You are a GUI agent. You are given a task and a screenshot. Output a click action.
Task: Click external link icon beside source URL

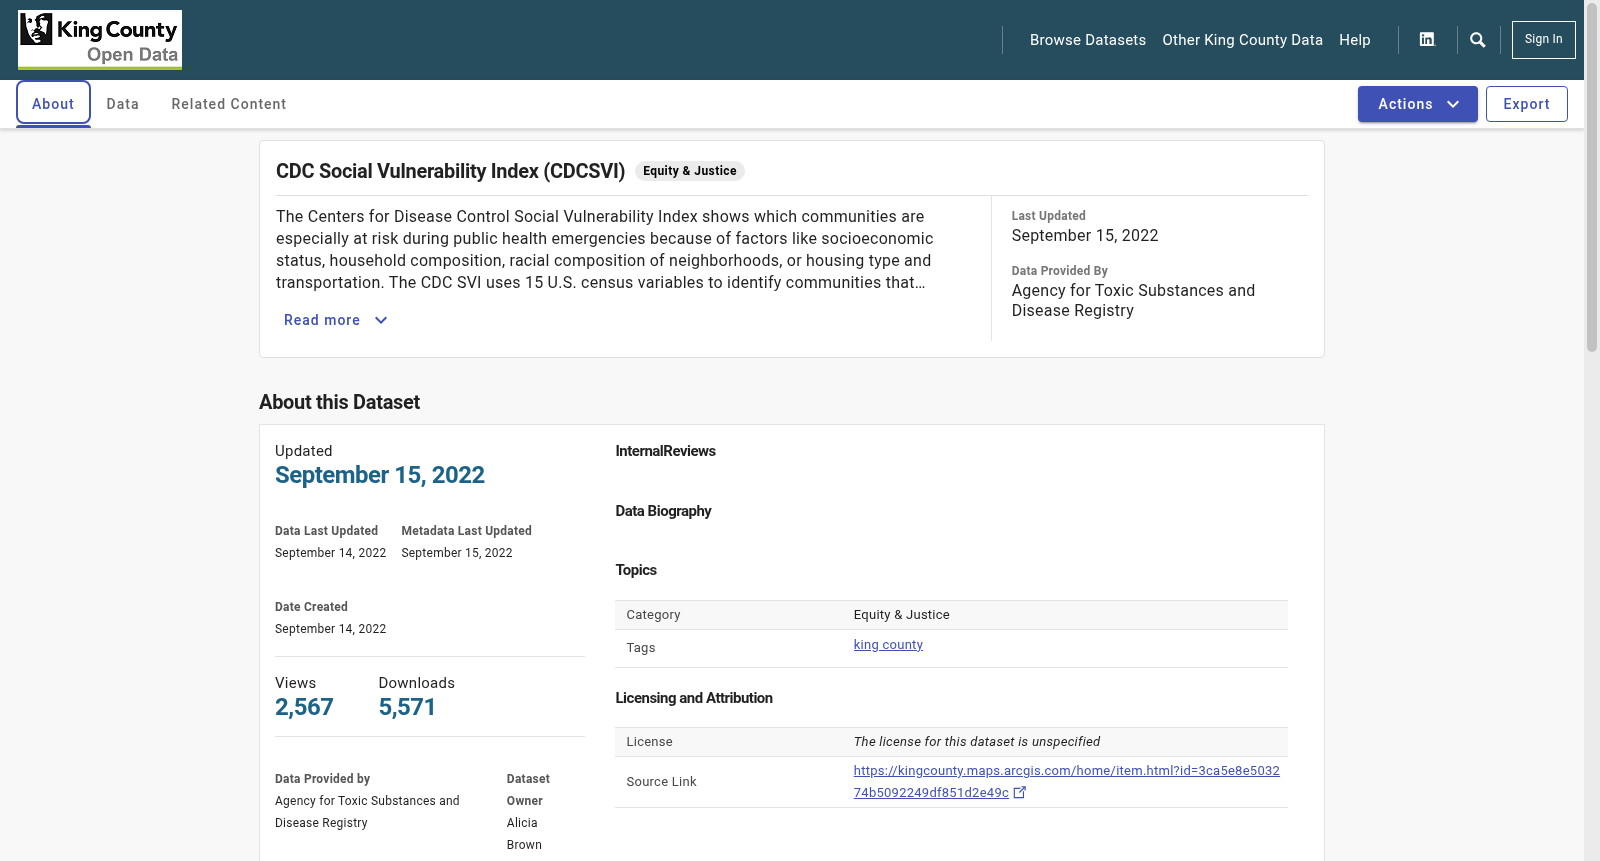click(1020, 793)
